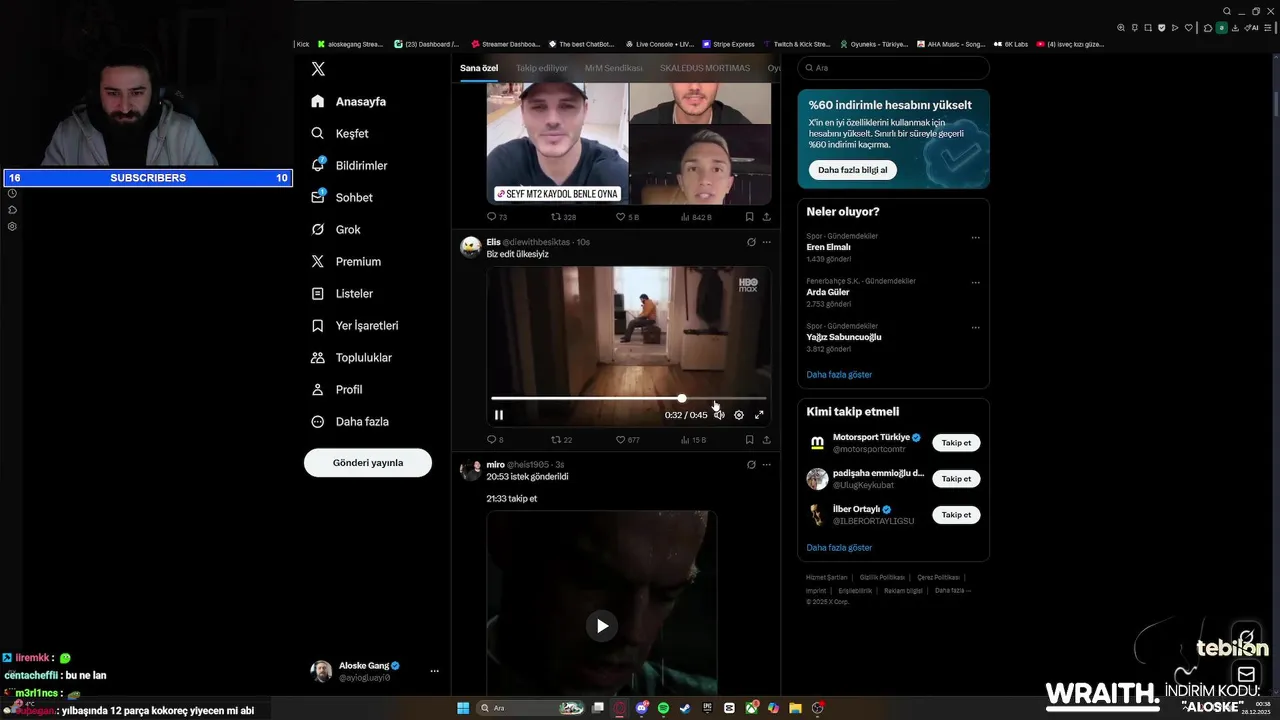Switch to MrM Sendikası tab
This screenshot has width=1280, height=720.
click(x=614, y=68)
